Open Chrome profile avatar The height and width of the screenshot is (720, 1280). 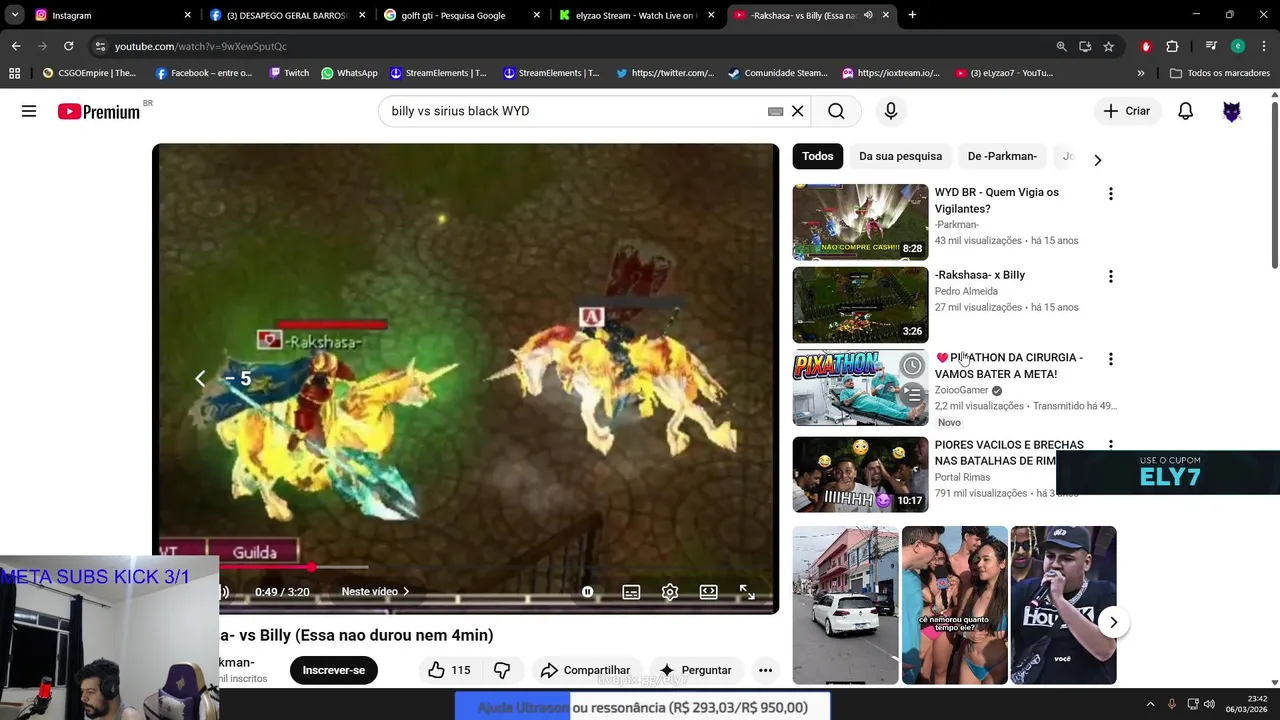tap(1238, 46)
